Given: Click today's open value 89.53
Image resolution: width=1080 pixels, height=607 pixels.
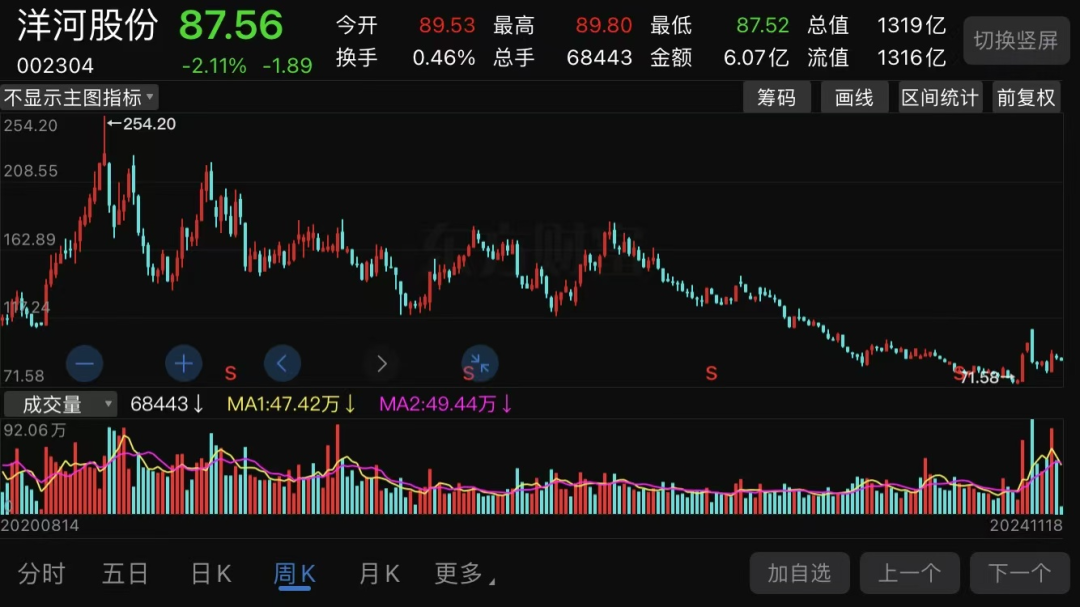Looking at the screenshot, I should coord(447,25).
